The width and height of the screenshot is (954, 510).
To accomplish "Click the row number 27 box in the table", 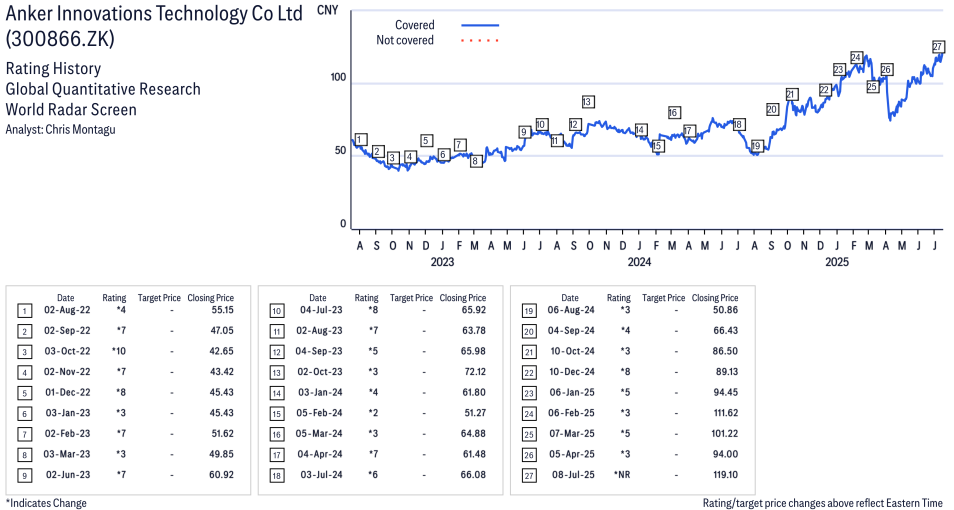I will click(529, 475).
